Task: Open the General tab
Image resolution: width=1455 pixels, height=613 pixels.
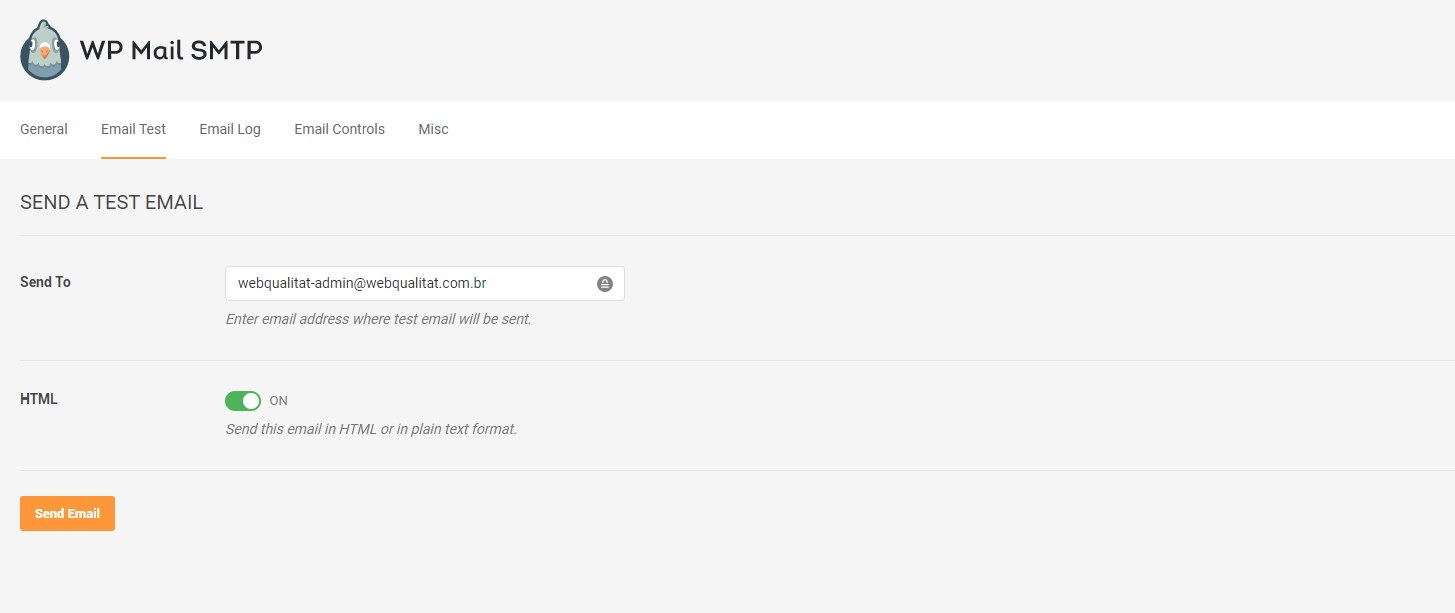Action: (x=44, y=129)
